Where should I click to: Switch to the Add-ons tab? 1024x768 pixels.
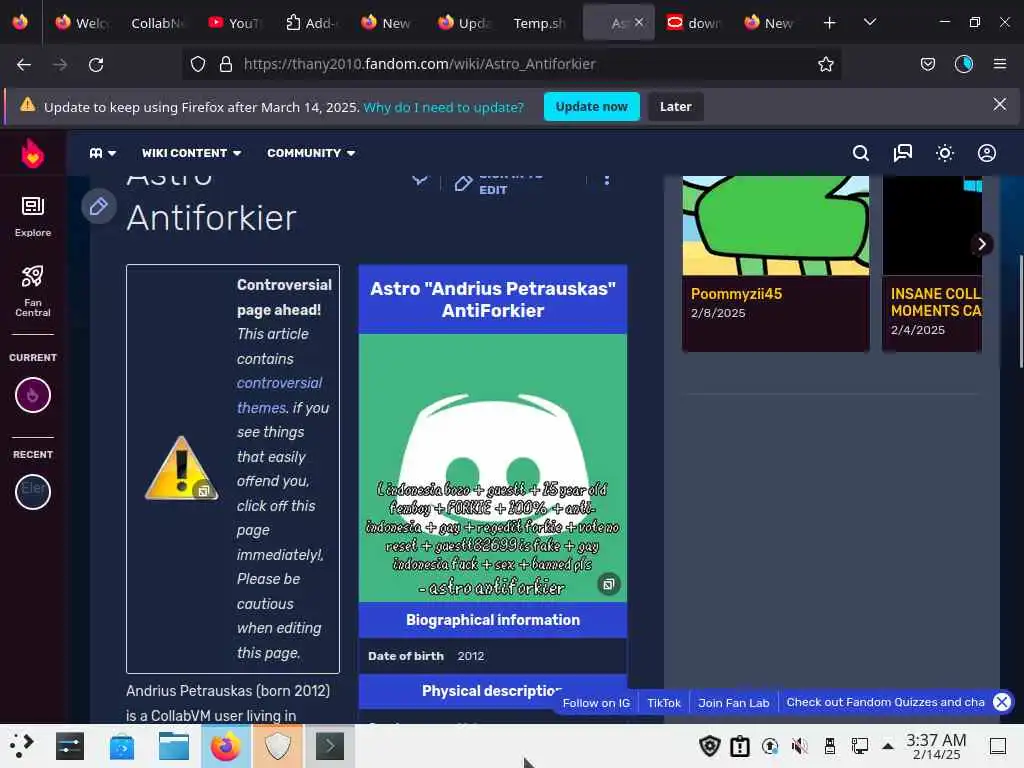[x=311, y=23]
